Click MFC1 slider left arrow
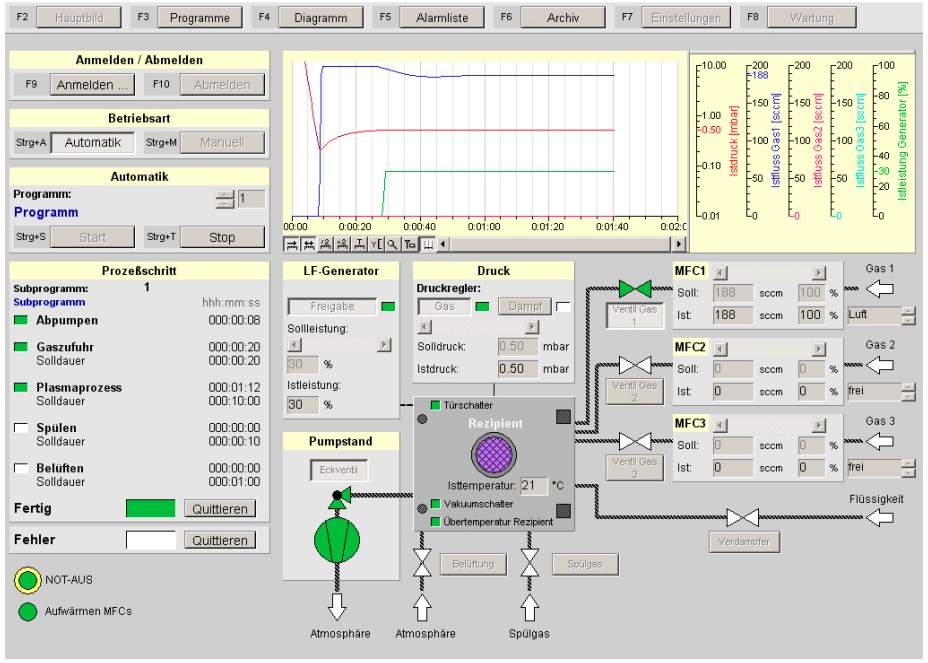This screenshot has width=928, height=663. 720,272
